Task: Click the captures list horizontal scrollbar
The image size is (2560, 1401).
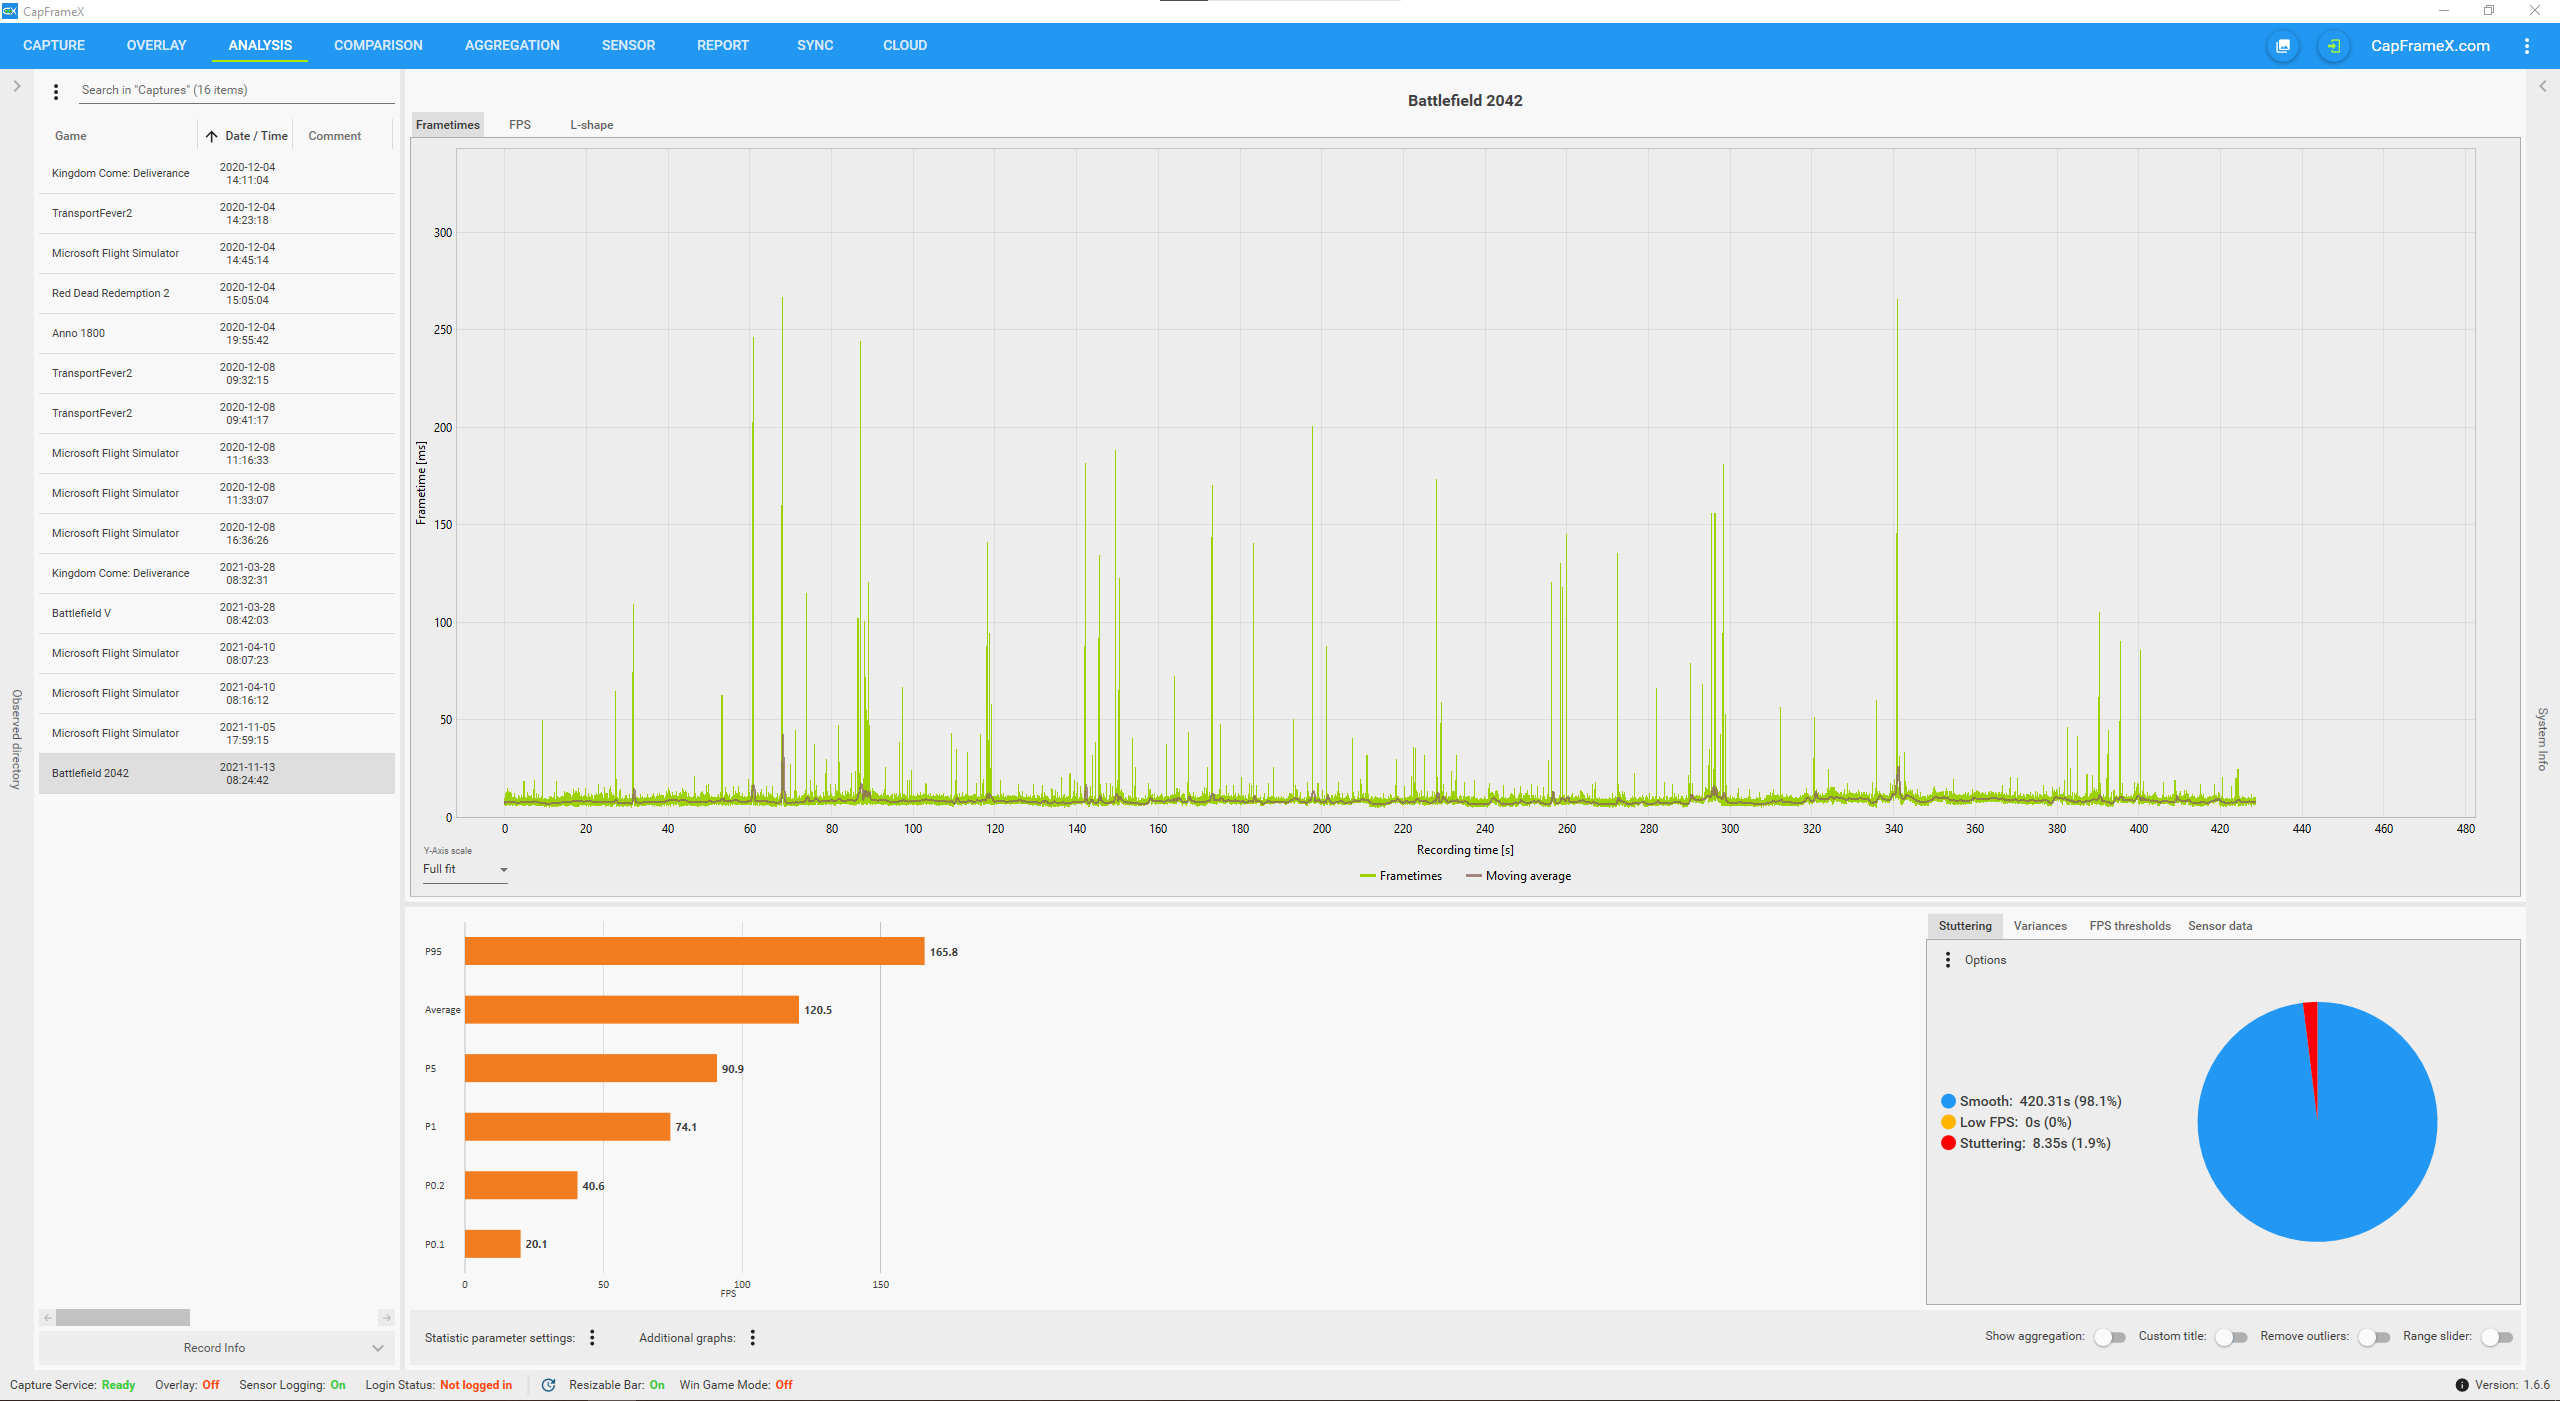Action: [123, 1318]
